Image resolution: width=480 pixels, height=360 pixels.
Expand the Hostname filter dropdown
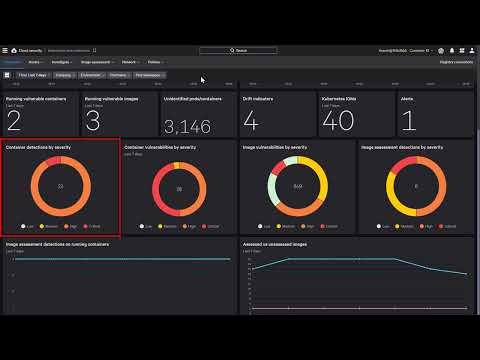[x=119, y=75]
